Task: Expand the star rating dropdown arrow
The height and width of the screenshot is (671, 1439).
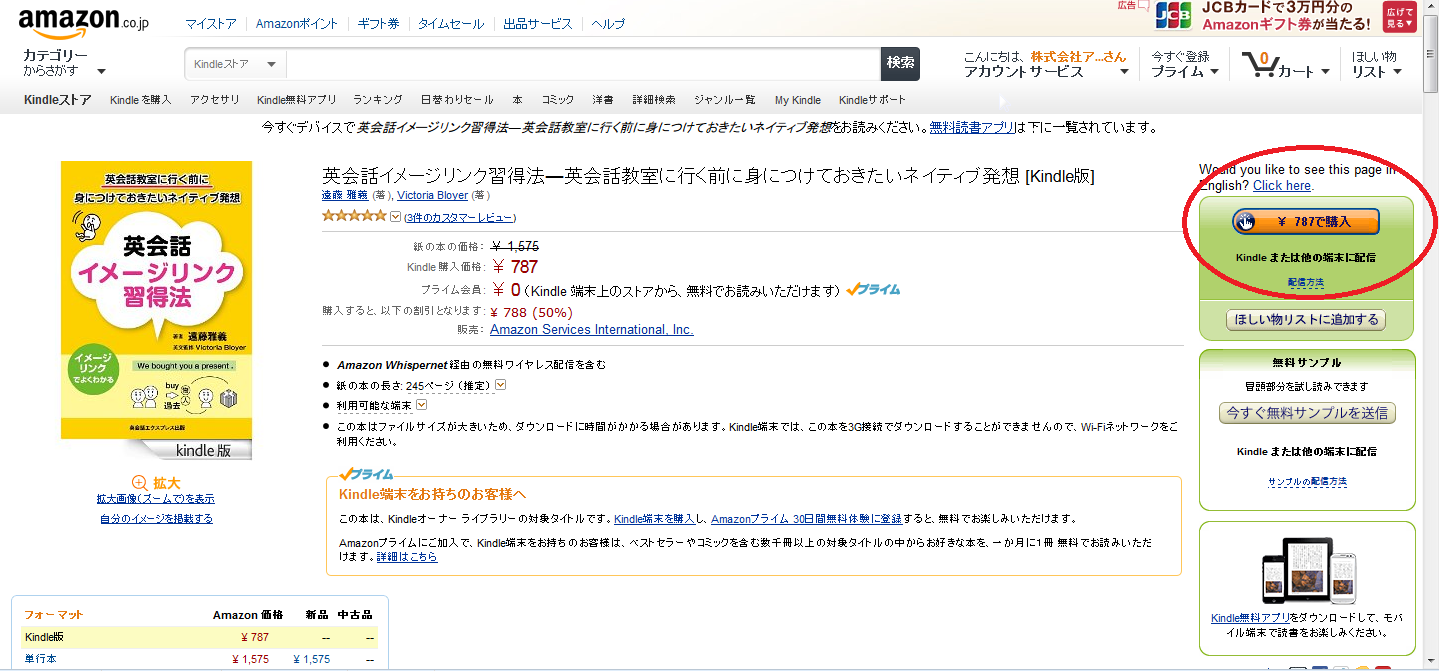Action: point(395,217)
